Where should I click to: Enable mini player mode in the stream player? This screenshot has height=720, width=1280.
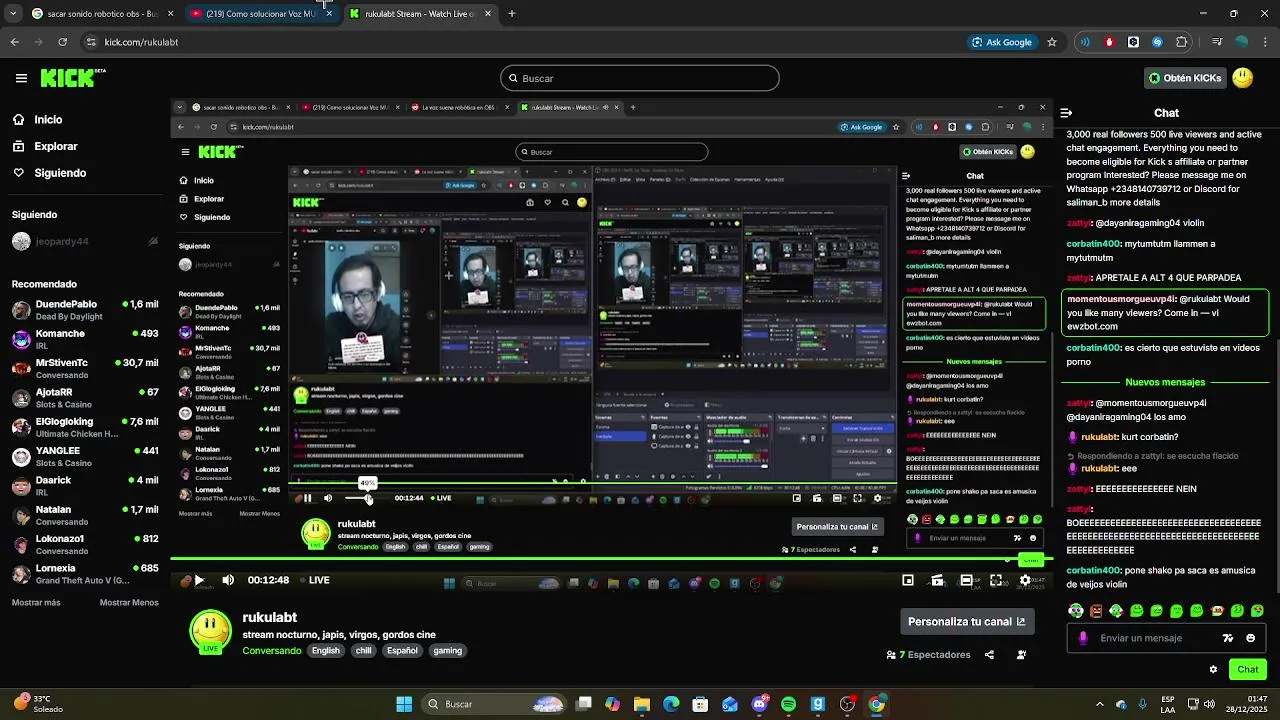click(x=908, y=580)
